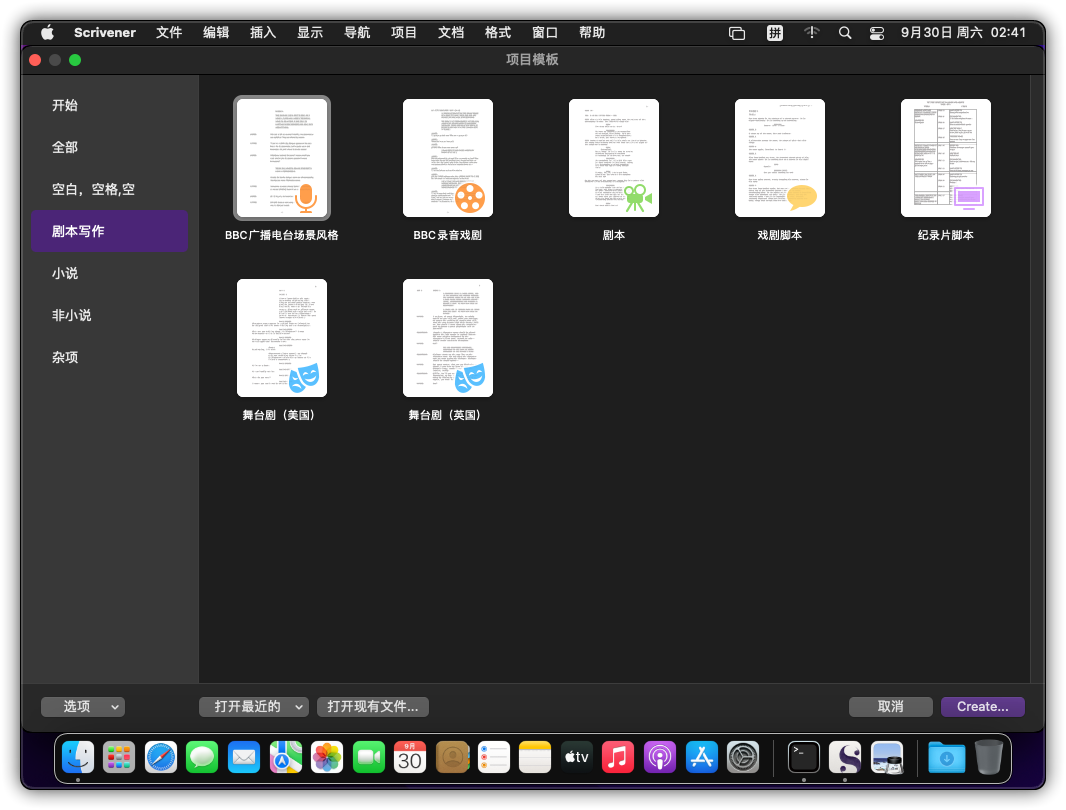Open the Trash from the Dock
The height and width of the screenshot is (810, 1066).
click(988, 757)
